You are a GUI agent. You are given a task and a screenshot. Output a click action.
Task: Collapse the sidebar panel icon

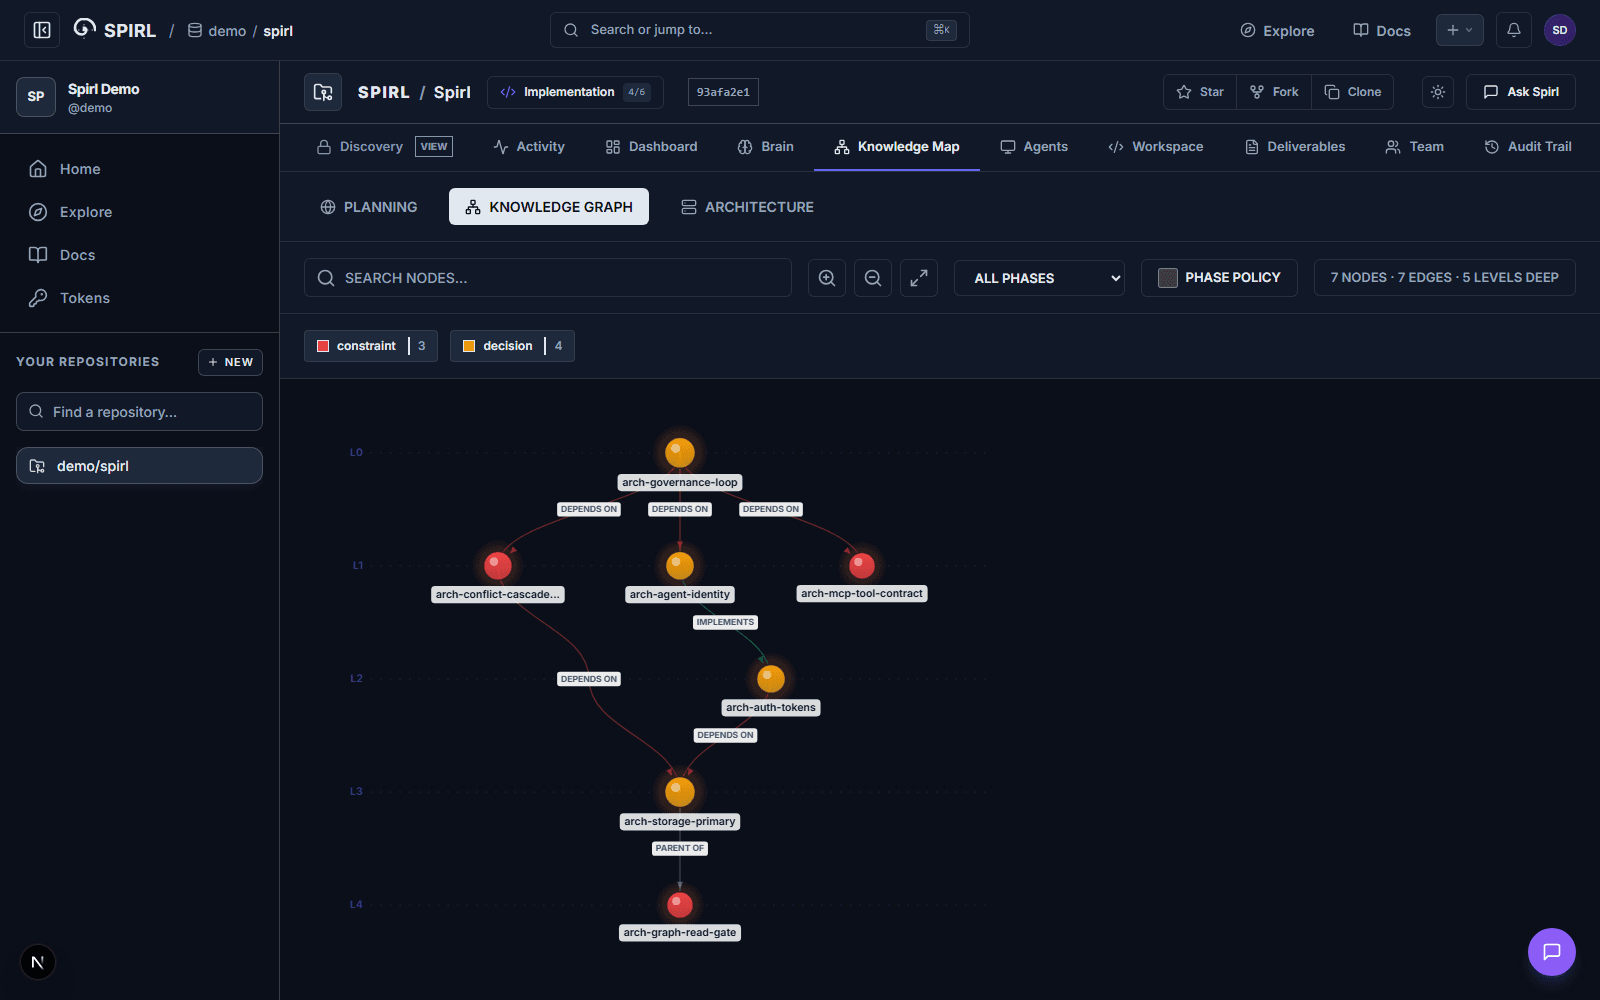click(x=42, y=30)
